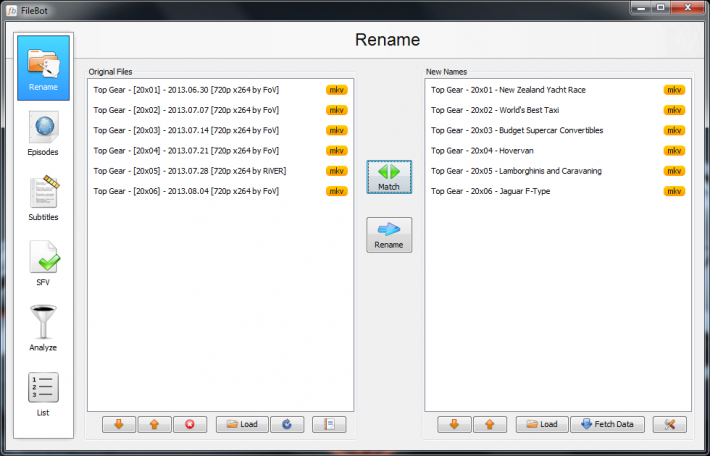Click mkv badge on original 20x05 row
The image size is (710, 456).
tap(336, 171)
